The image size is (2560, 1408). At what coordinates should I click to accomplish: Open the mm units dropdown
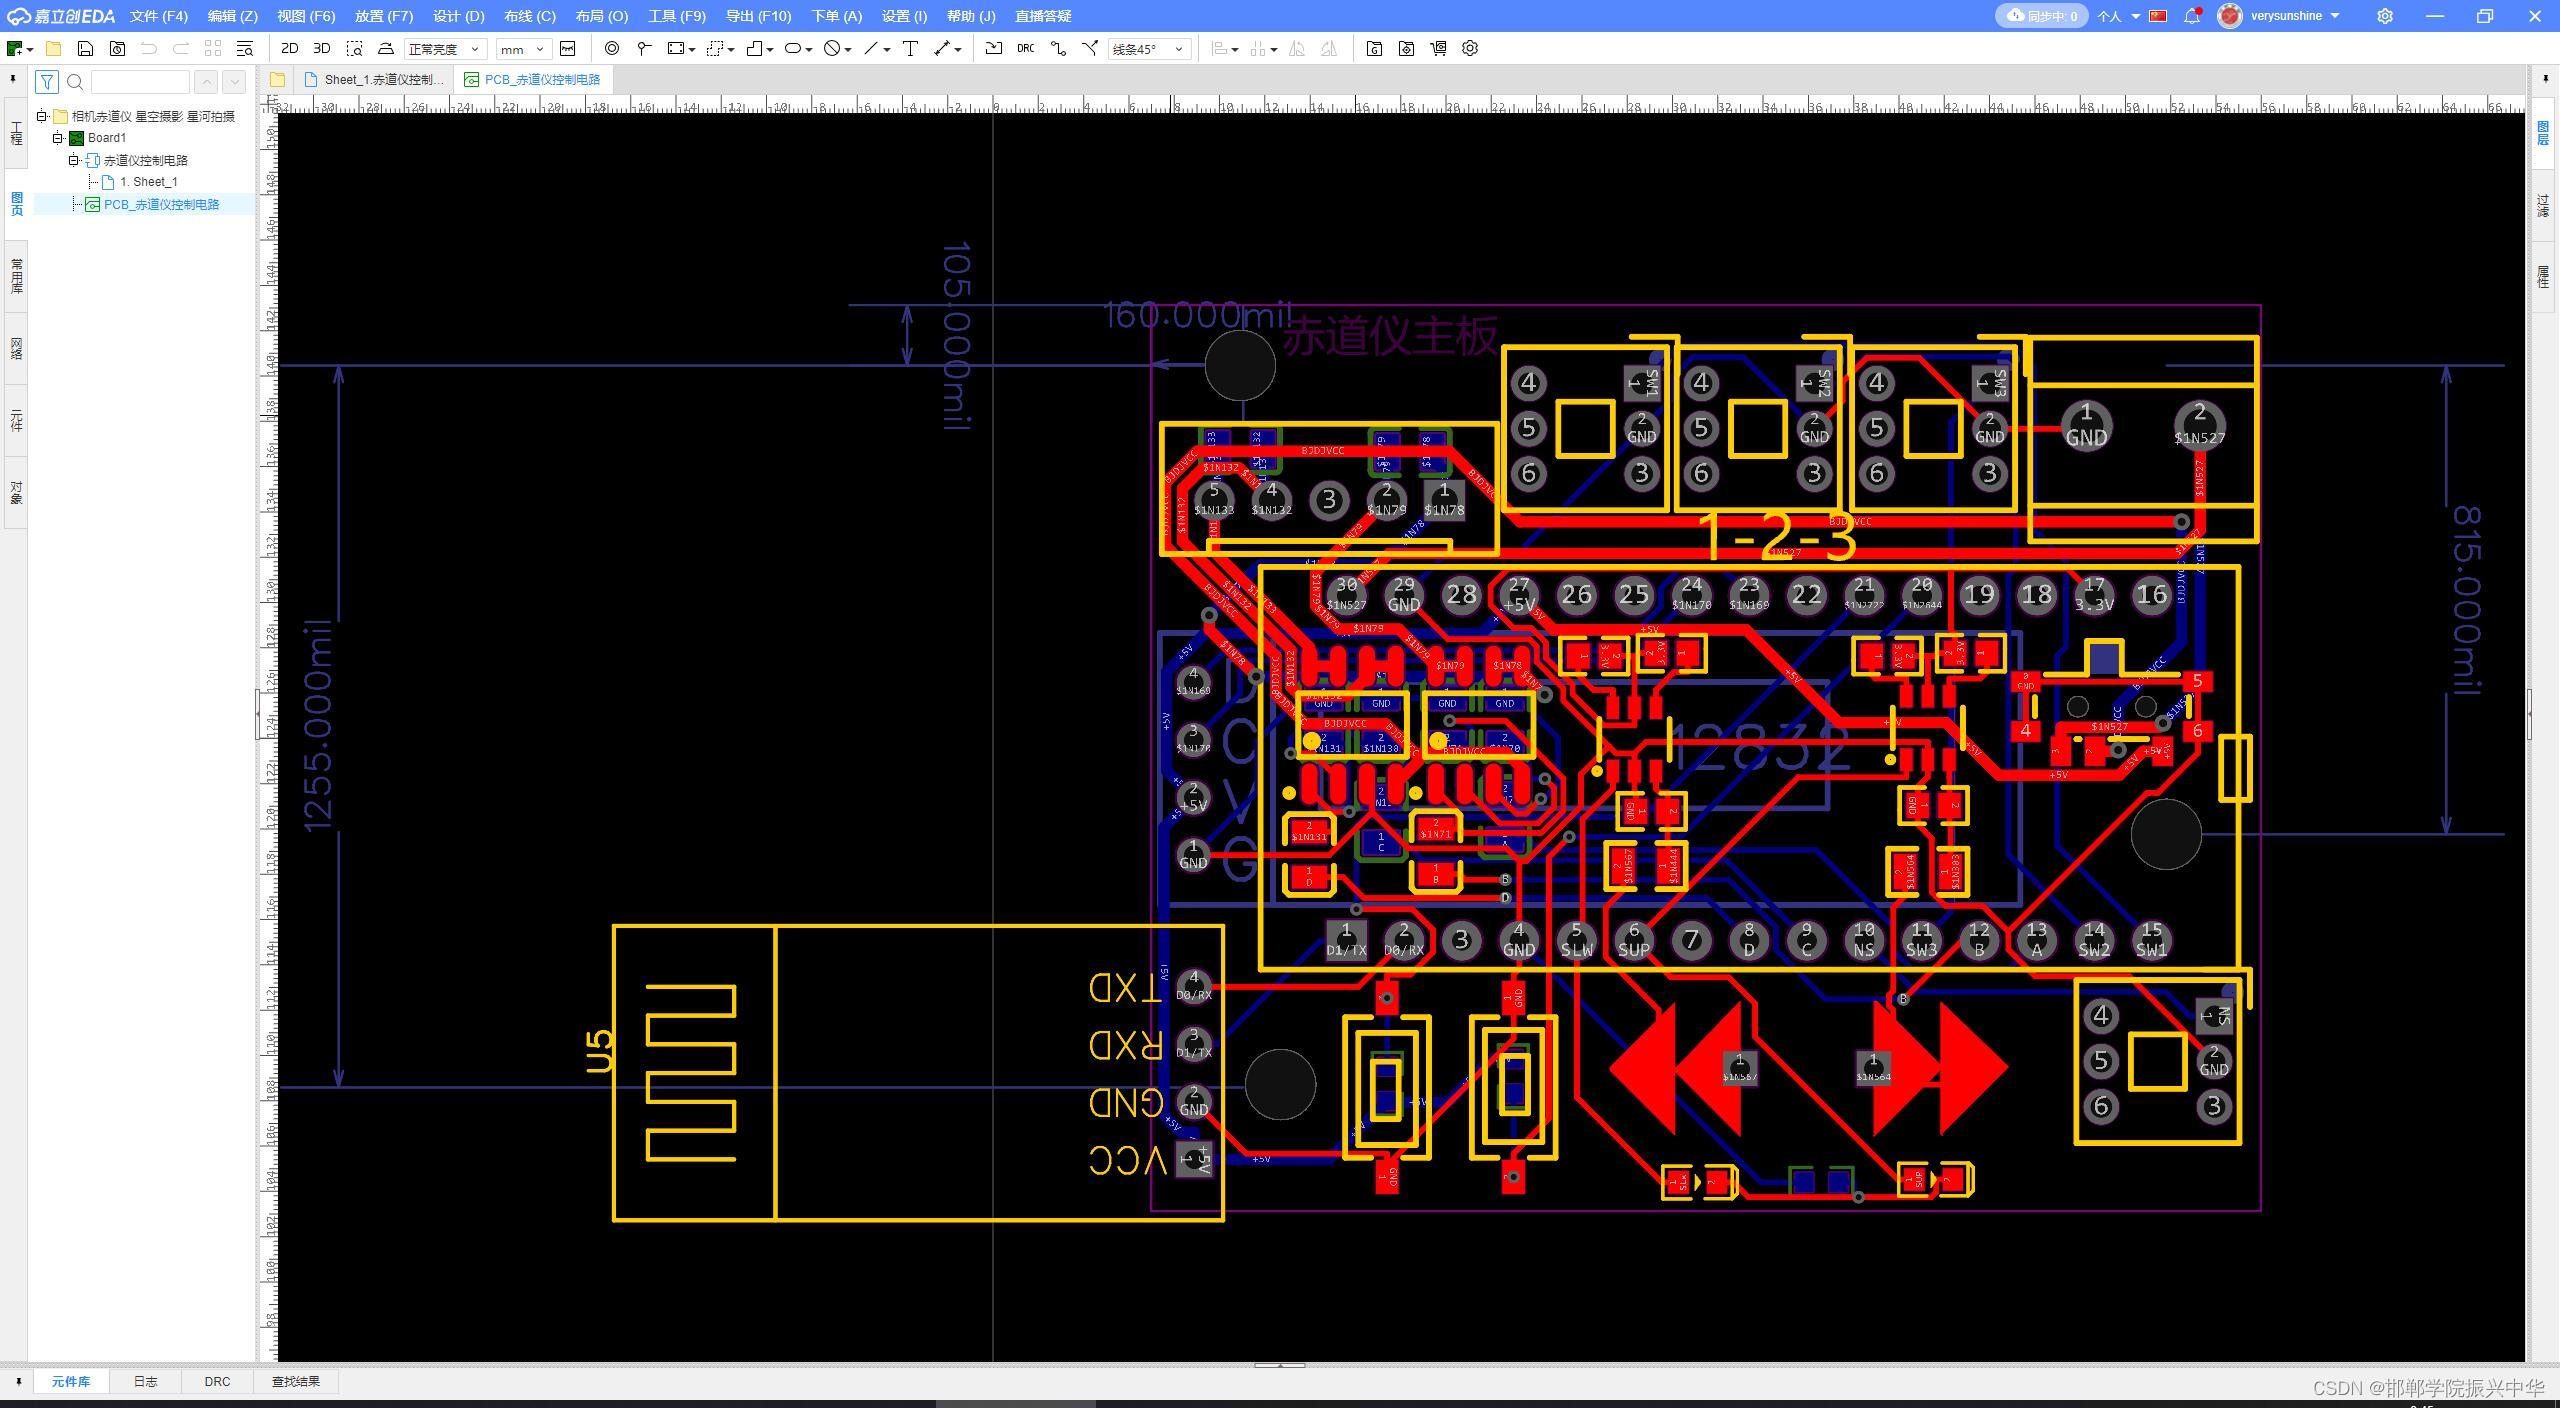pyautogui.click(x=523, y=48)
